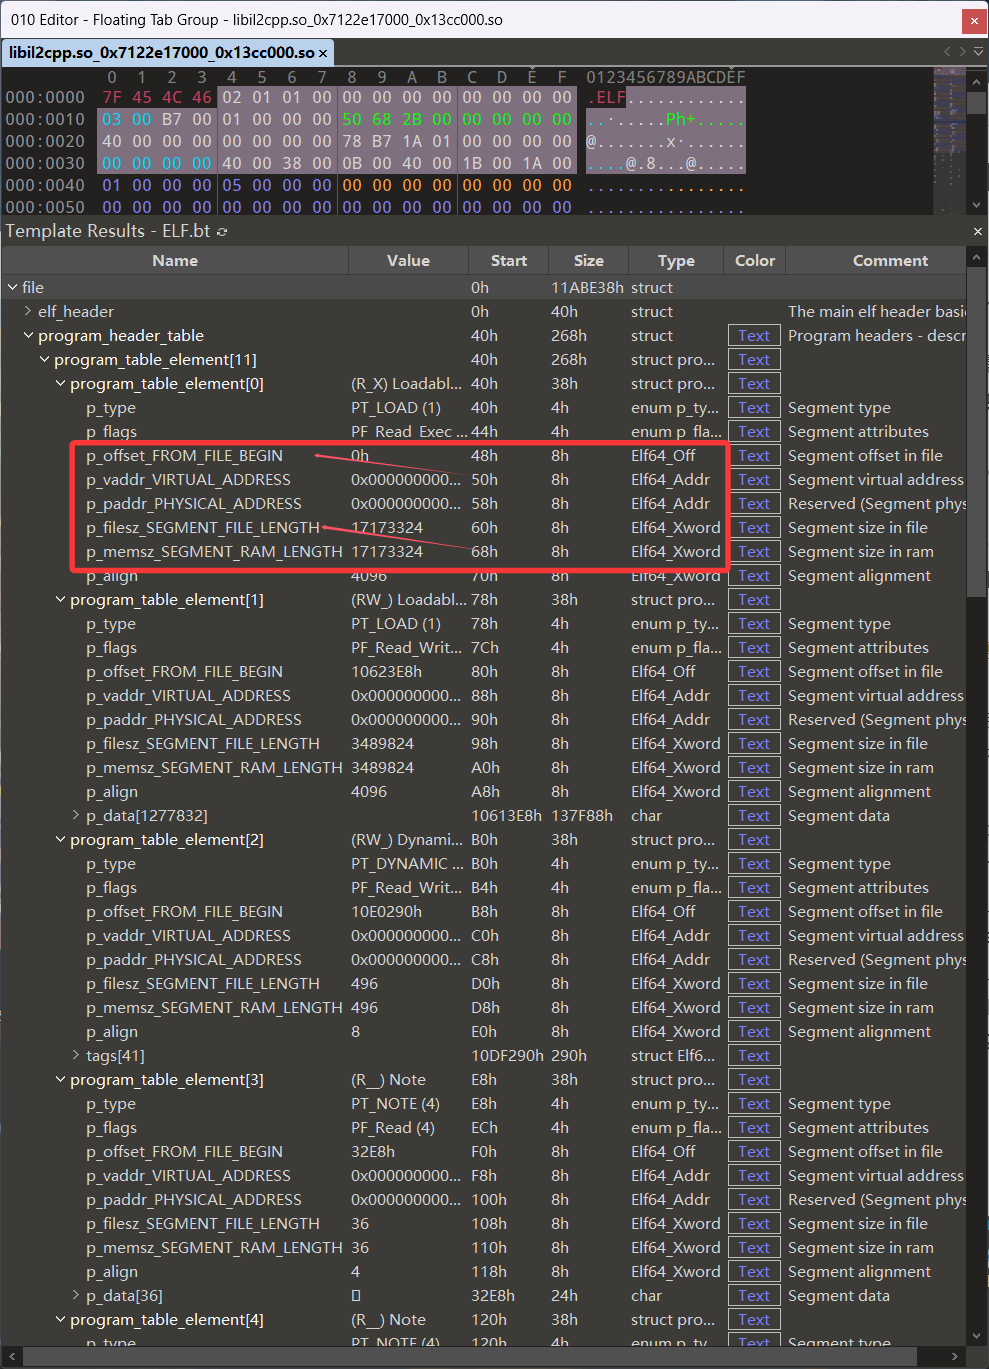Click the Value column header
The image size is (989, 1369).
(408, 260)
